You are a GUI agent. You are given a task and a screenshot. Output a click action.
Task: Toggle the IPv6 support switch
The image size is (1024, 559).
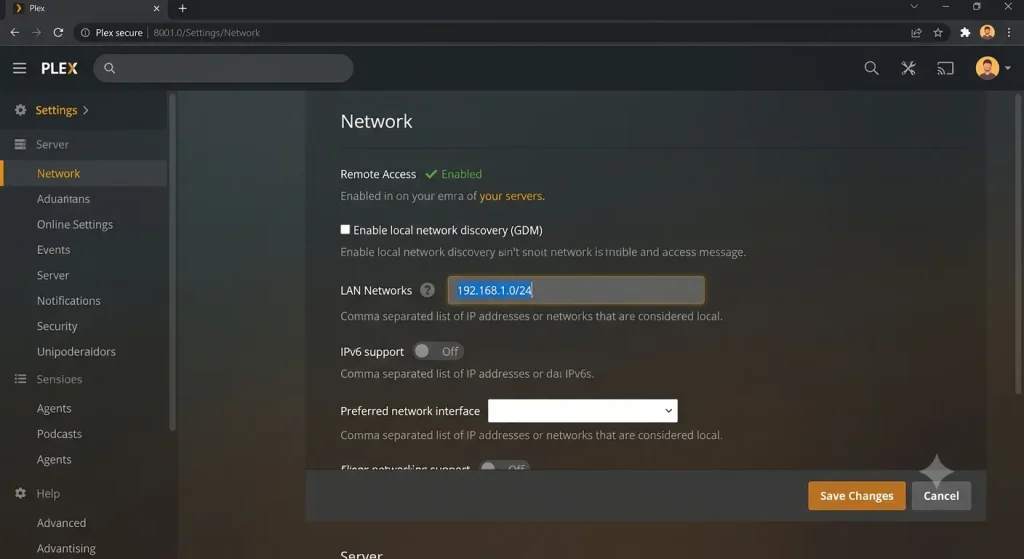(438, 351)
